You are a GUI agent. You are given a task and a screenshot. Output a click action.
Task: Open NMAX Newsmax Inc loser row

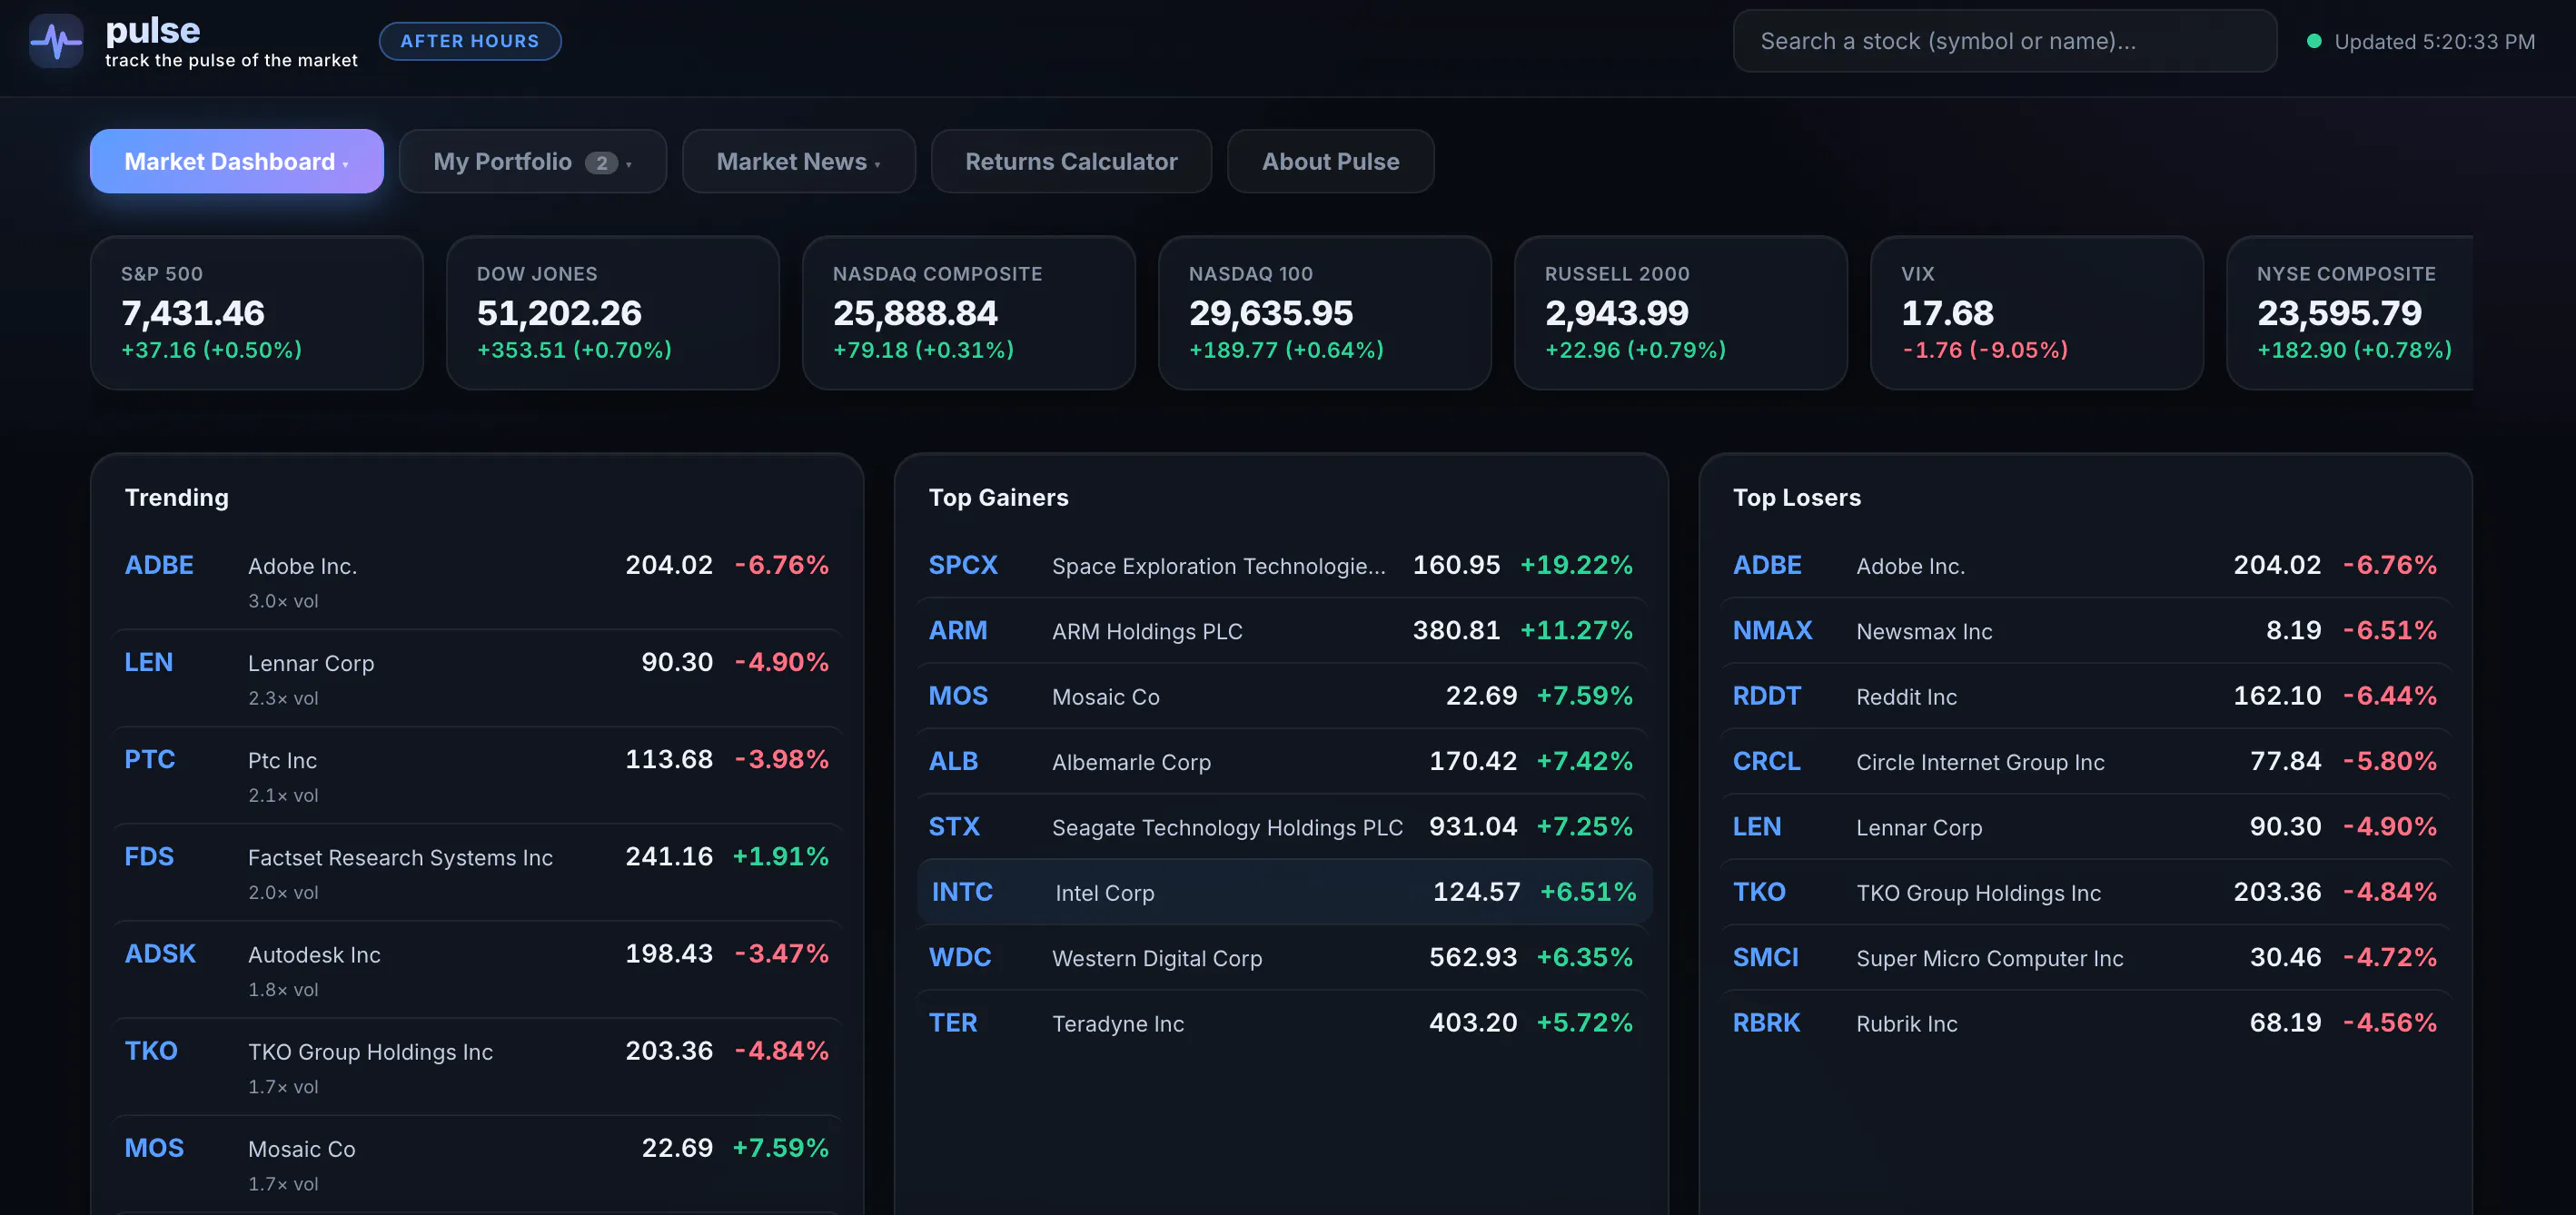tap(2086, 631)
